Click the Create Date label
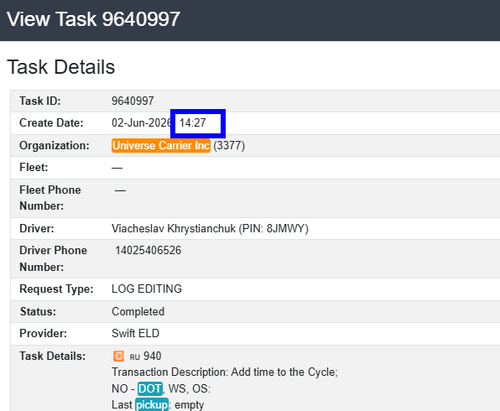Viewport: 500px width, 411px height. [x=51, y=123]
